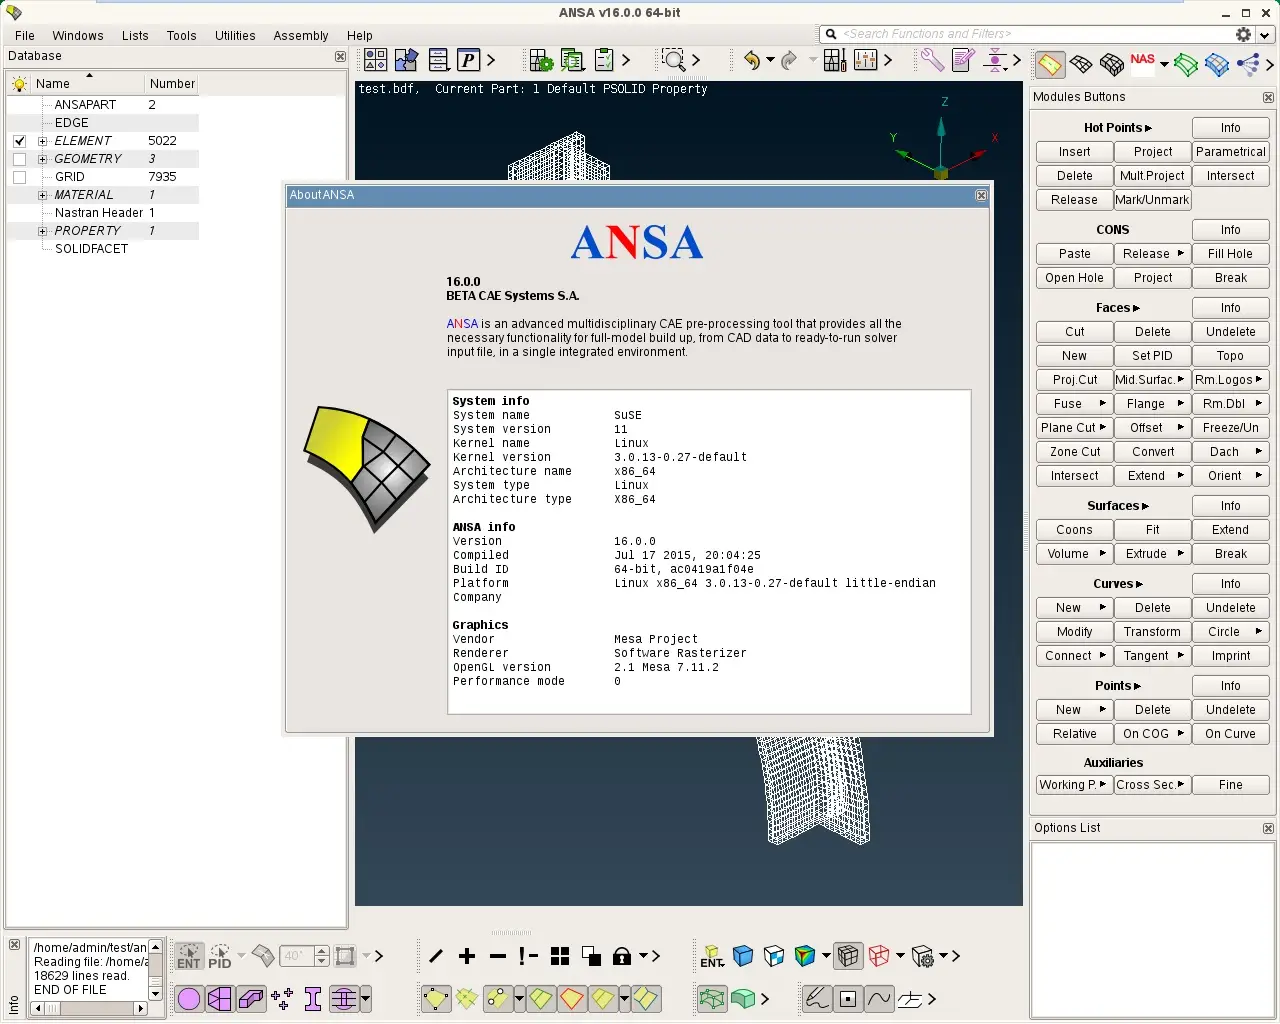Click the sine wave curve icon
This screenshot has width=1280, height=1024.
tap(879, 998)
